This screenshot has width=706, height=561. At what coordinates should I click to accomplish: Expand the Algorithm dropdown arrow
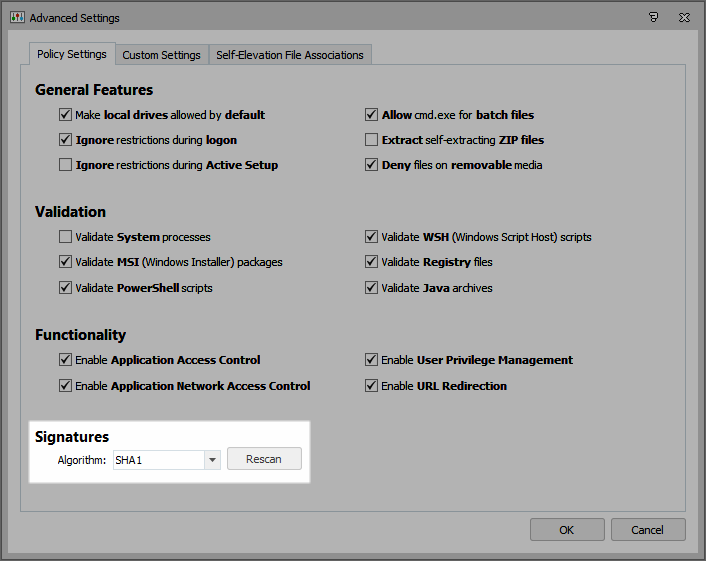[211, 460]
